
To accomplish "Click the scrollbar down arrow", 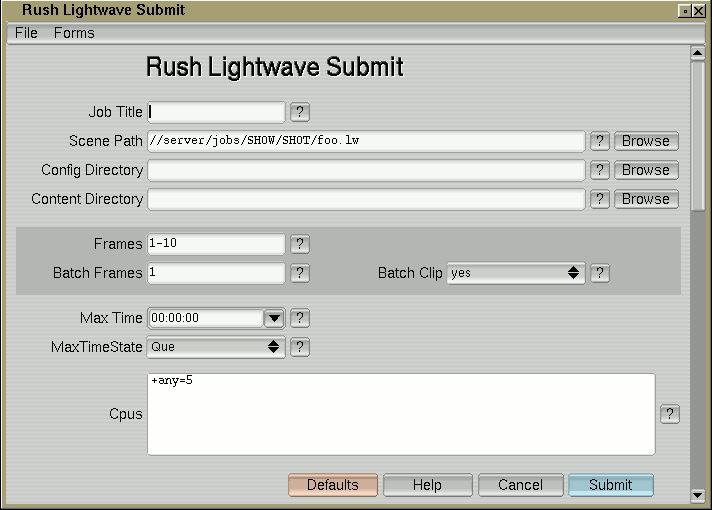I will (697, 495).
